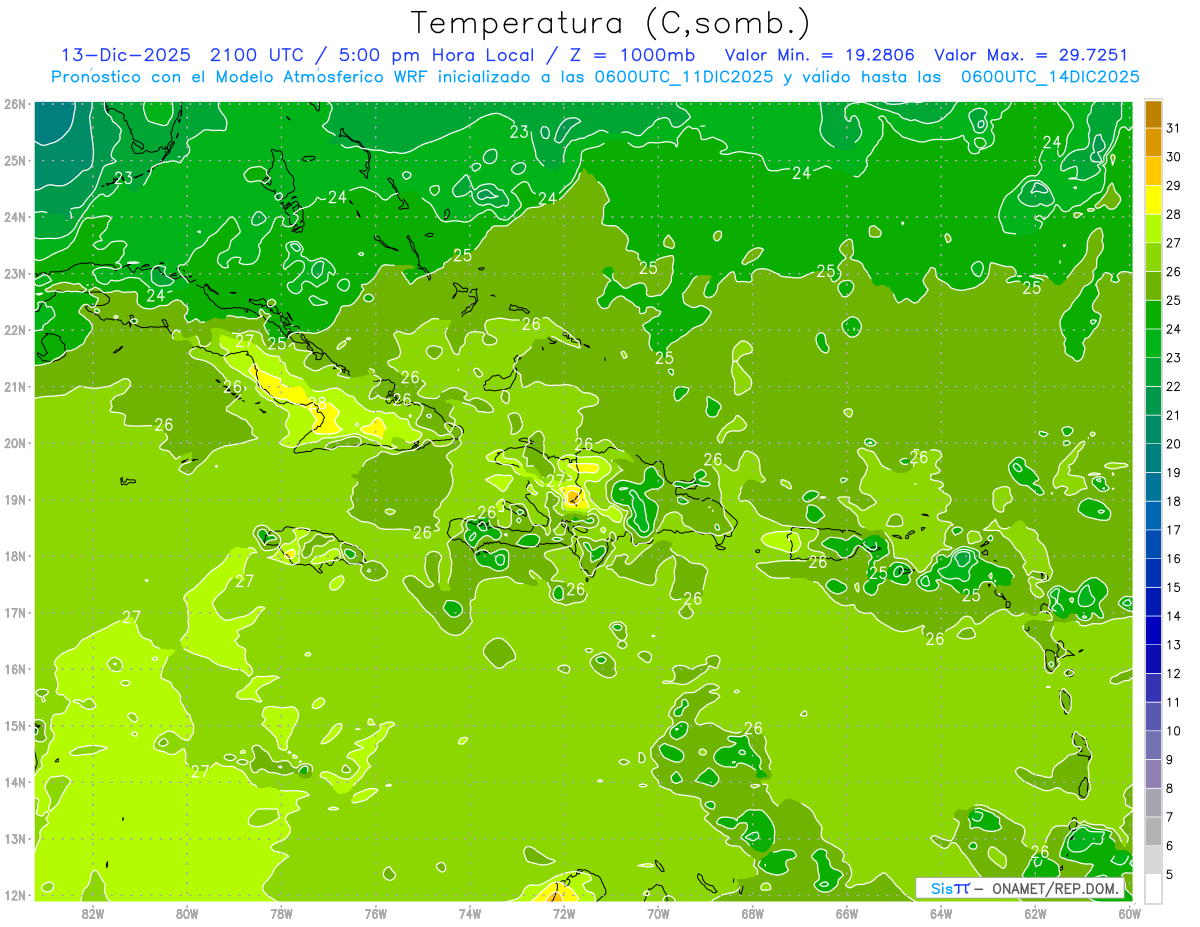Screen dimensions: 1200x927
Task: Click the initialization time '0600UTC_11DIC2025'
Action: 684,77
